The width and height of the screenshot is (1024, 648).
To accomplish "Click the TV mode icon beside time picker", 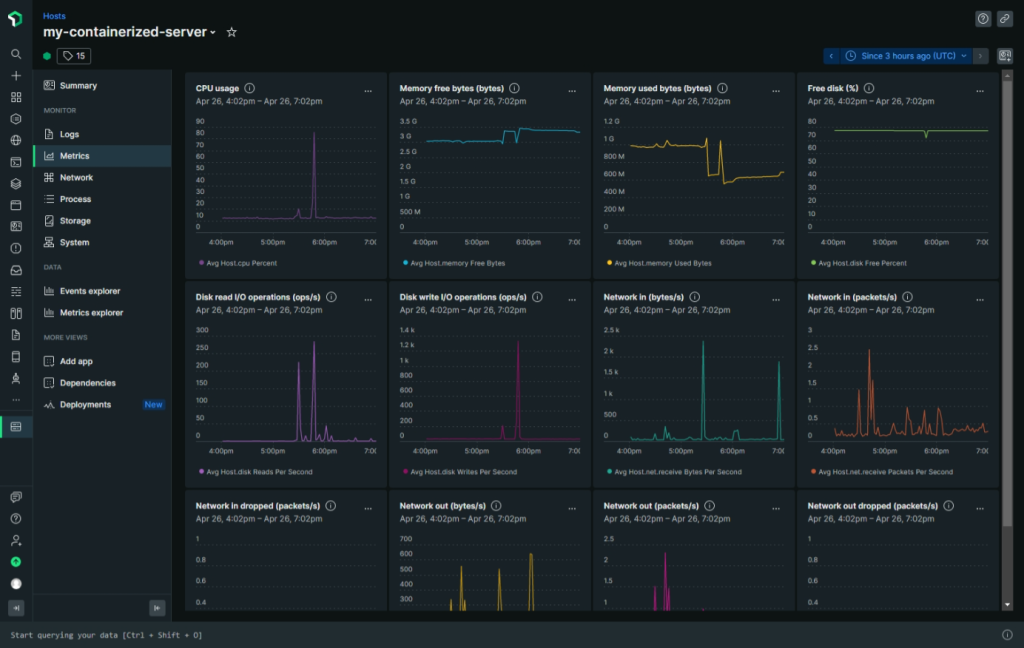I will pos(1004,56).
